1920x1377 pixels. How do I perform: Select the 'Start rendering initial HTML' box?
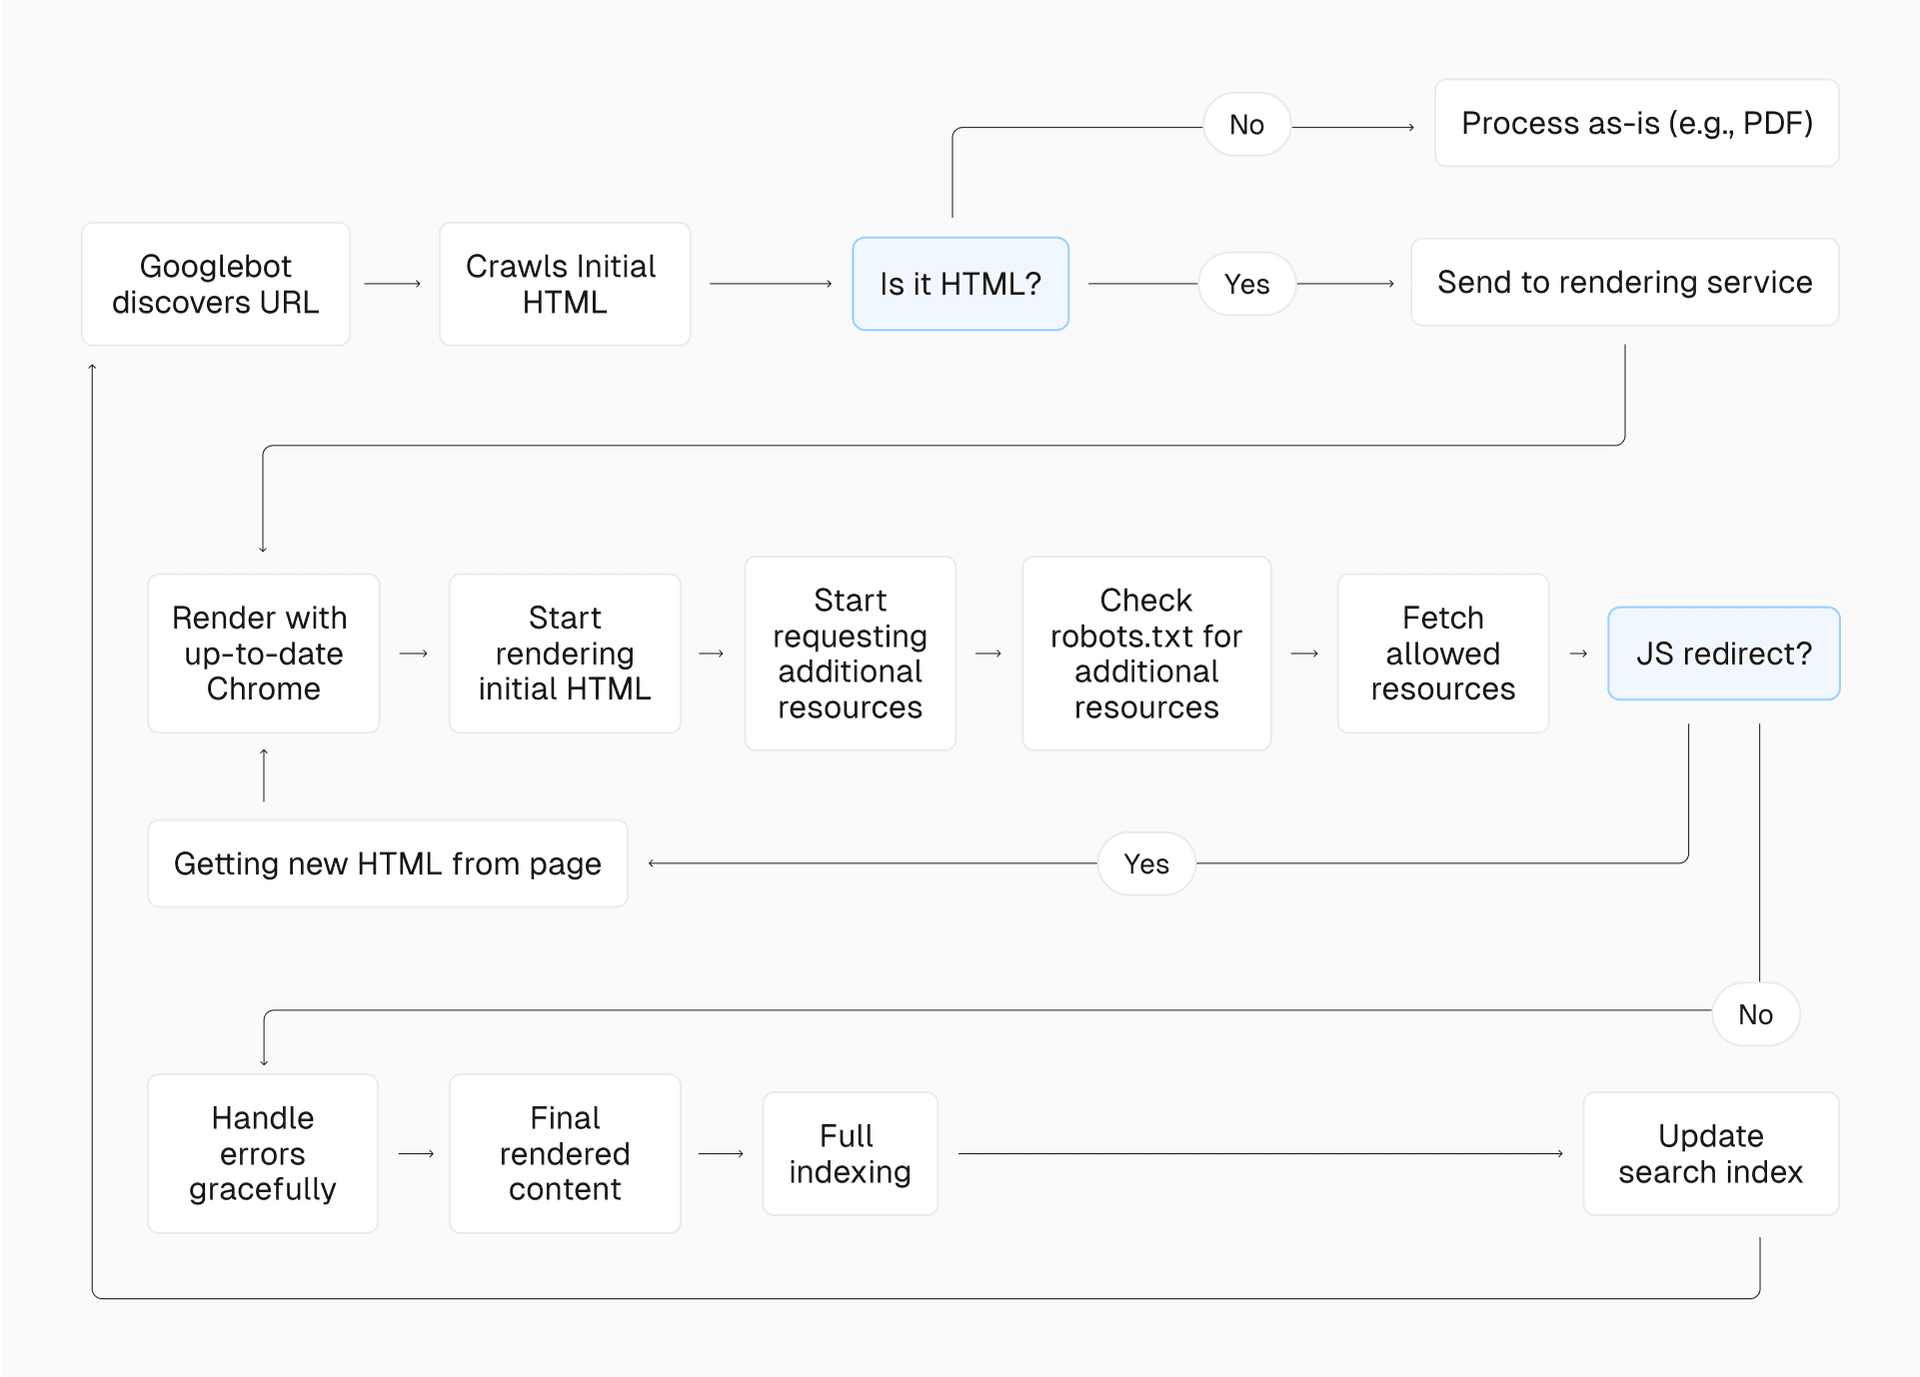[564, 653]
